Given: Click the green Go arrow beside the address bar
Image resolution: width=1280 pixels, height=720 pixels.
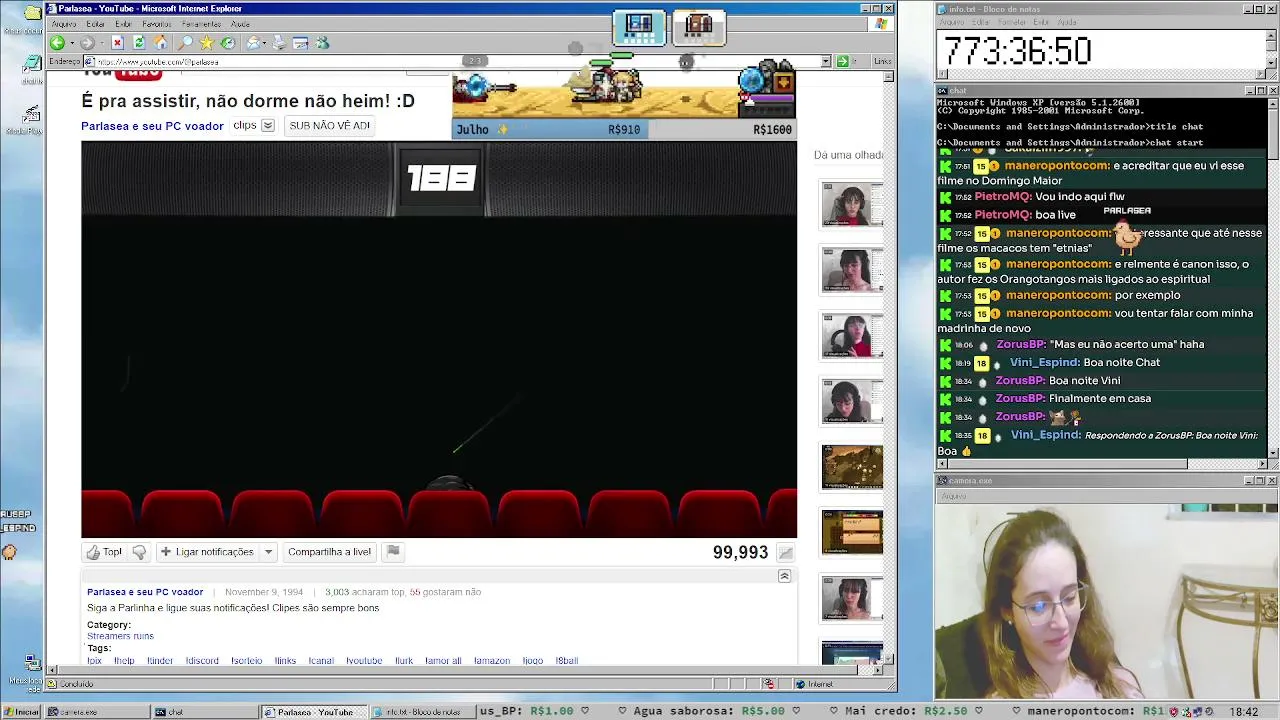Looking at the screenshot, I should click(x=842, y=61).
